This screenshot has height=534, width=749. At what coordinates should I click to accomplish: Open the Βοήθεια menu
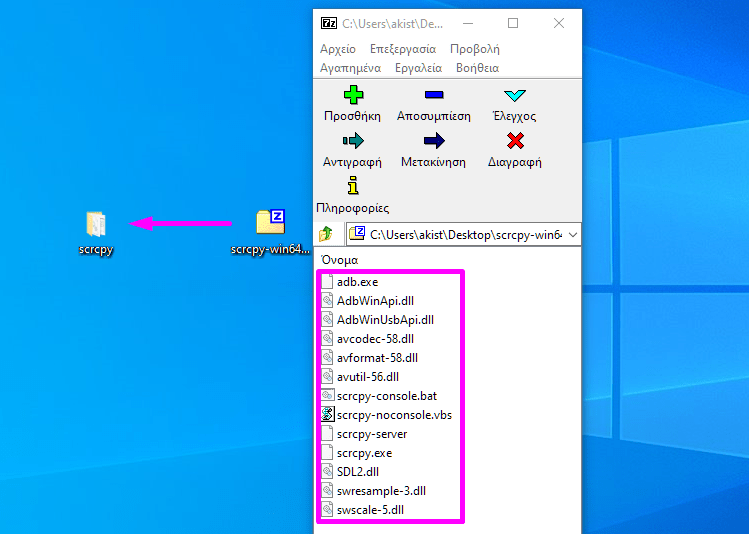[477, 68]
